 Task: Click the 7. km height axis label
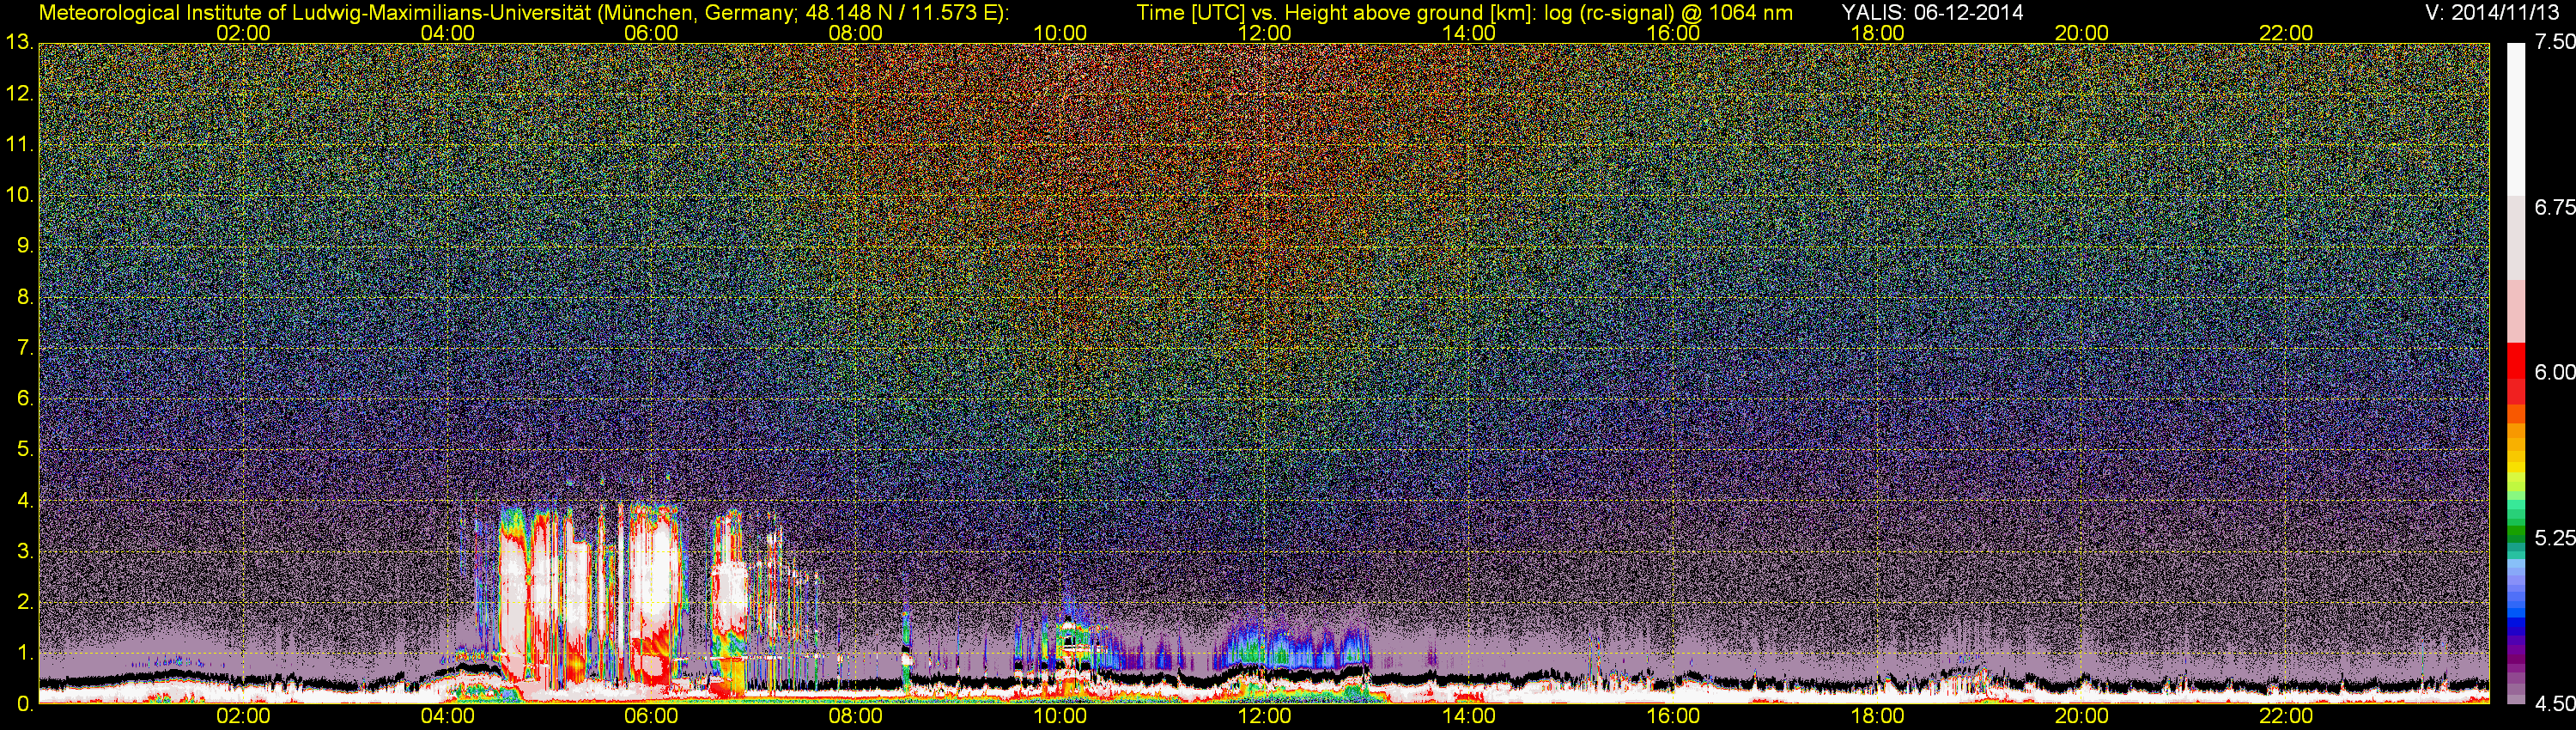click(x=24, y=348)
